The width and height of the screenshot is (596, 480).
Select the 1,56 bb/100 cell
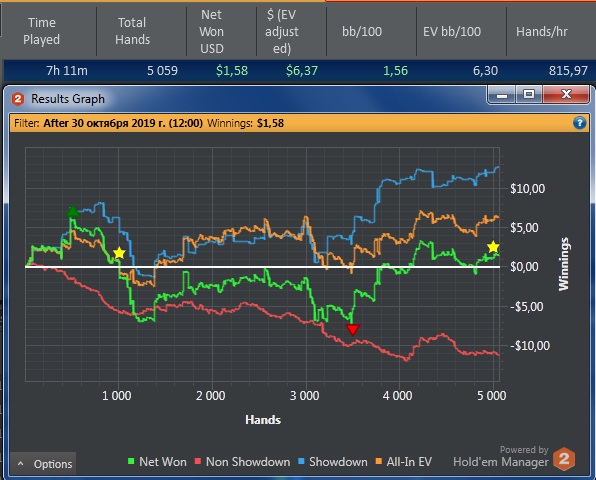pos(395,71)
